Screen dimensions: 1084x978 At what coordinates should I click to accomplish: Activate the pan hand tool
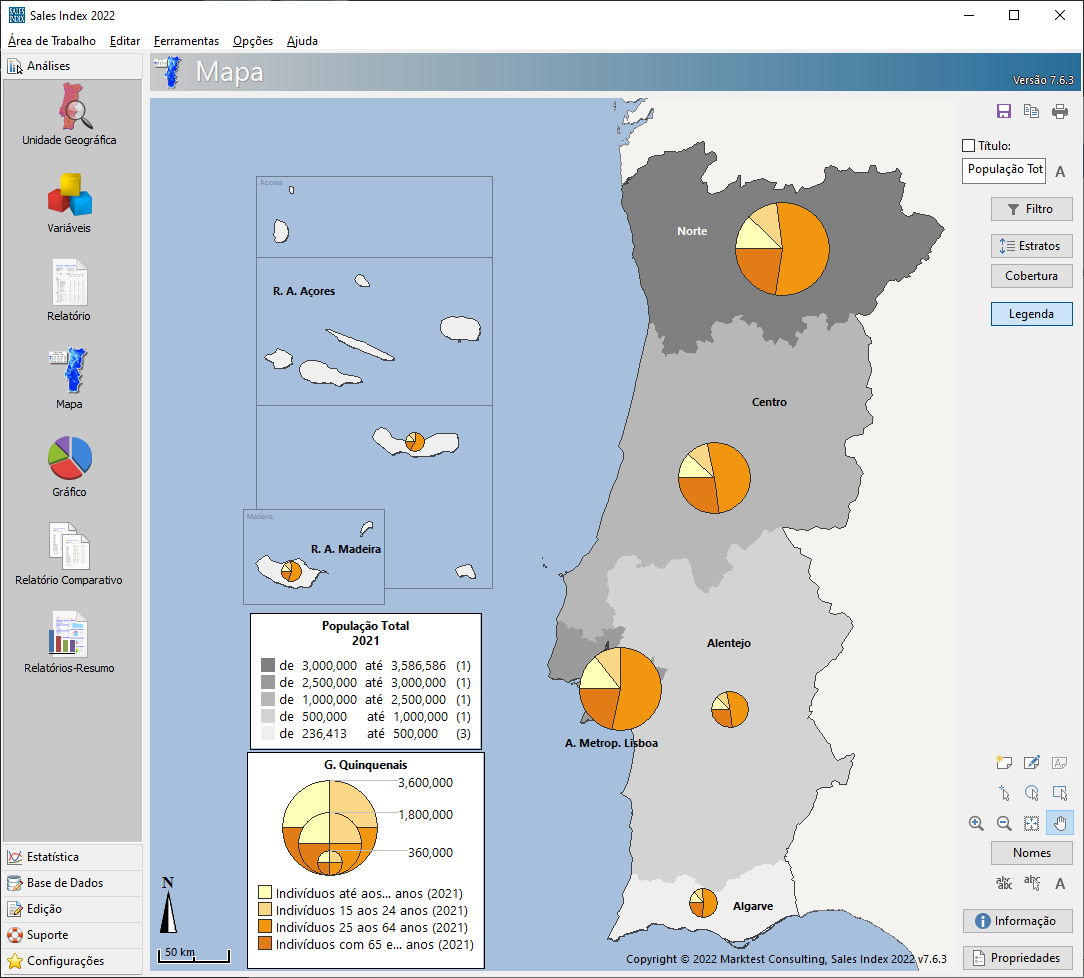point(1060,824)
